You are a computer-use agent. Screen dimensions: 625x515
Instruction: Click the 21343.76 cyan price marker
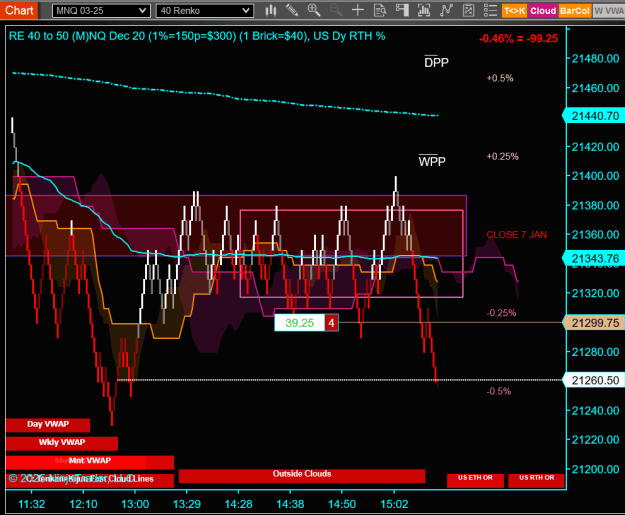click(594, 259)
